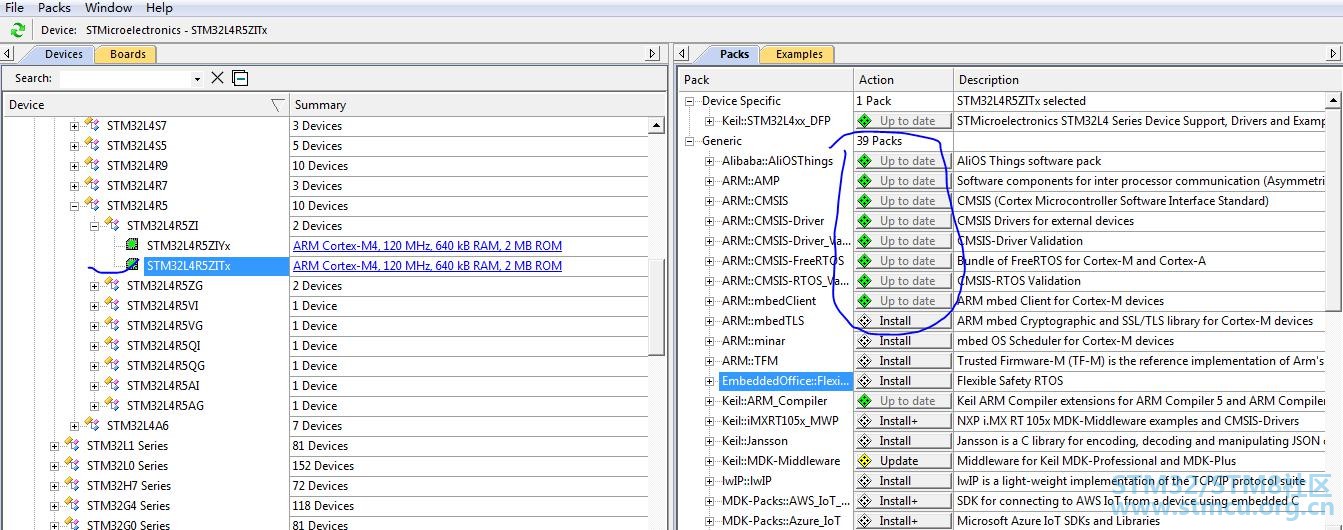Expand the Alibaba::AliOSThings pack entry
Viewport: 1343px width, 530px height.
pyautogui.click(x=709, y=161)
